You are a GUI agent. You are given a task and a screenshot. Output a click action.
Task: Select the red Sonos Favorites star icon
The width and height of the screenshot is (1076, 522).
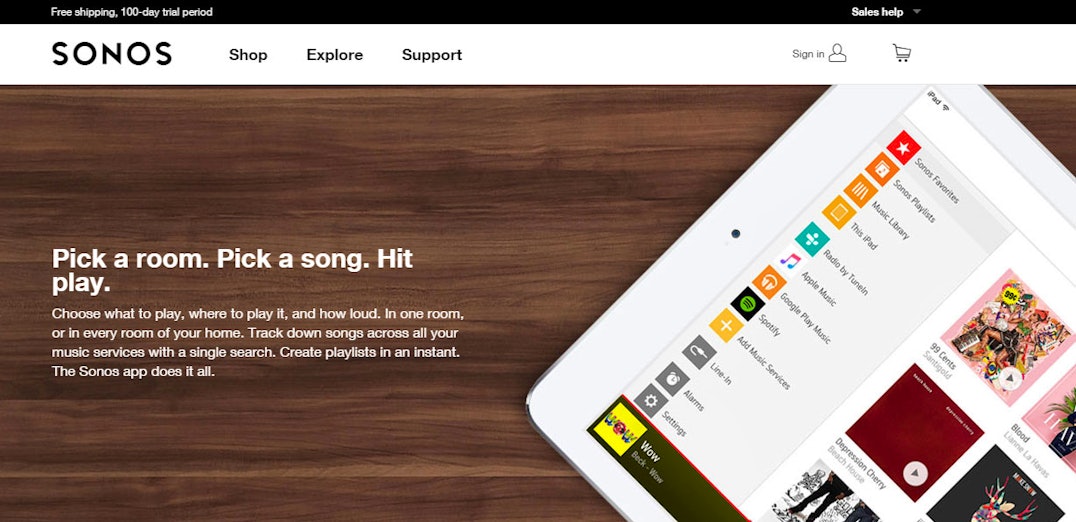[903, 147]
